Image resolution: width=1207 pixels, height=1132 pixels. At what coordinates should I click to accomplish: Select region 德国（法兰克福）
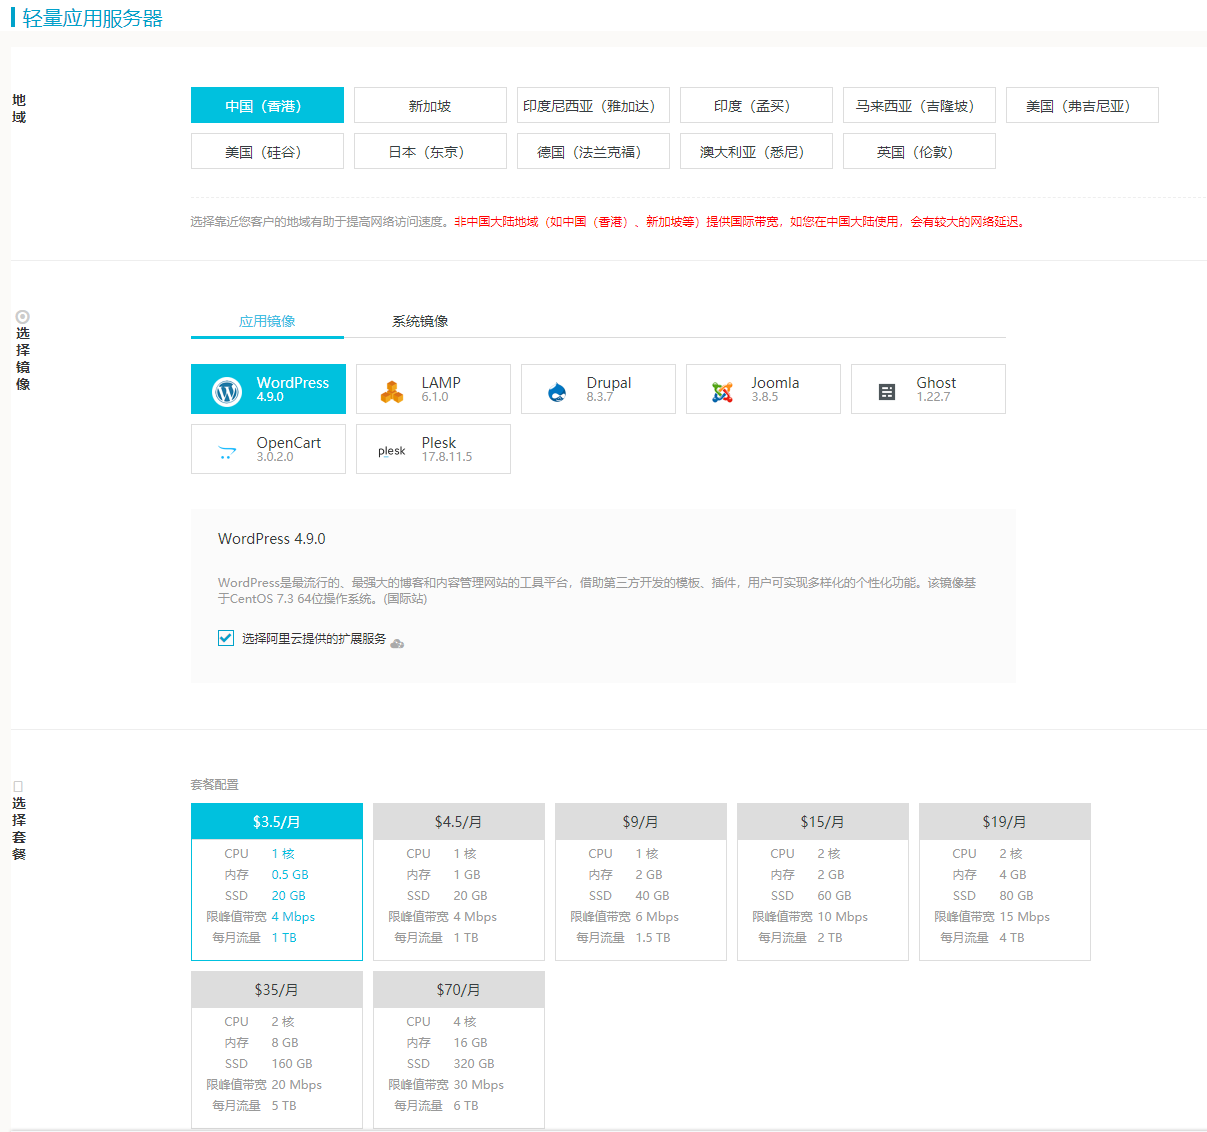(x=593, y=151)
